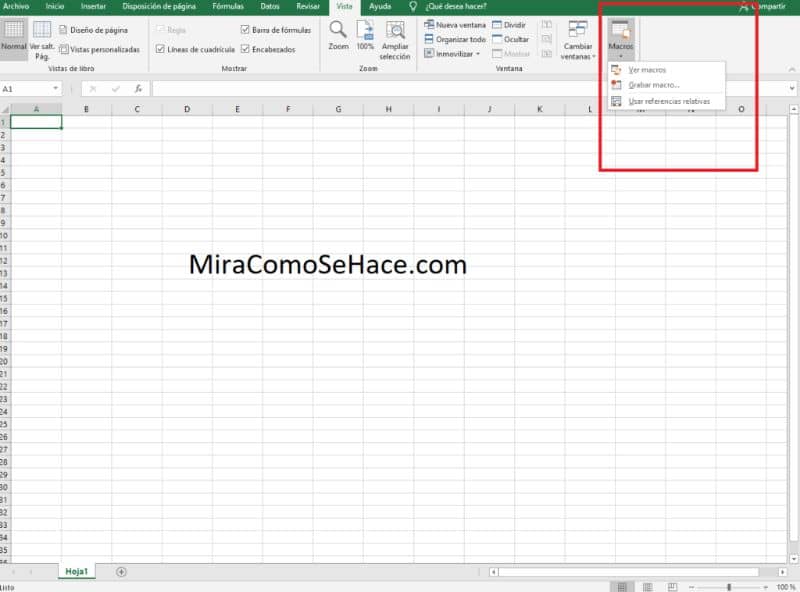Select Ver macros from the menu

(x=666, y=70)
